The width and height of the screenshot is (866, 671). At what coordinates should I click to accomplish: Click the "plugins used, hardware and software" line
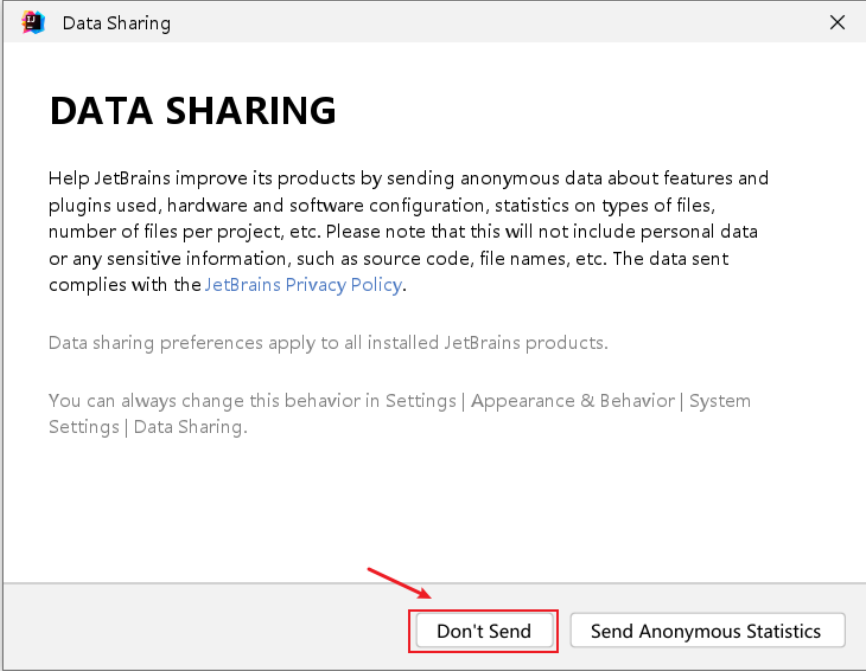point(382,205)
